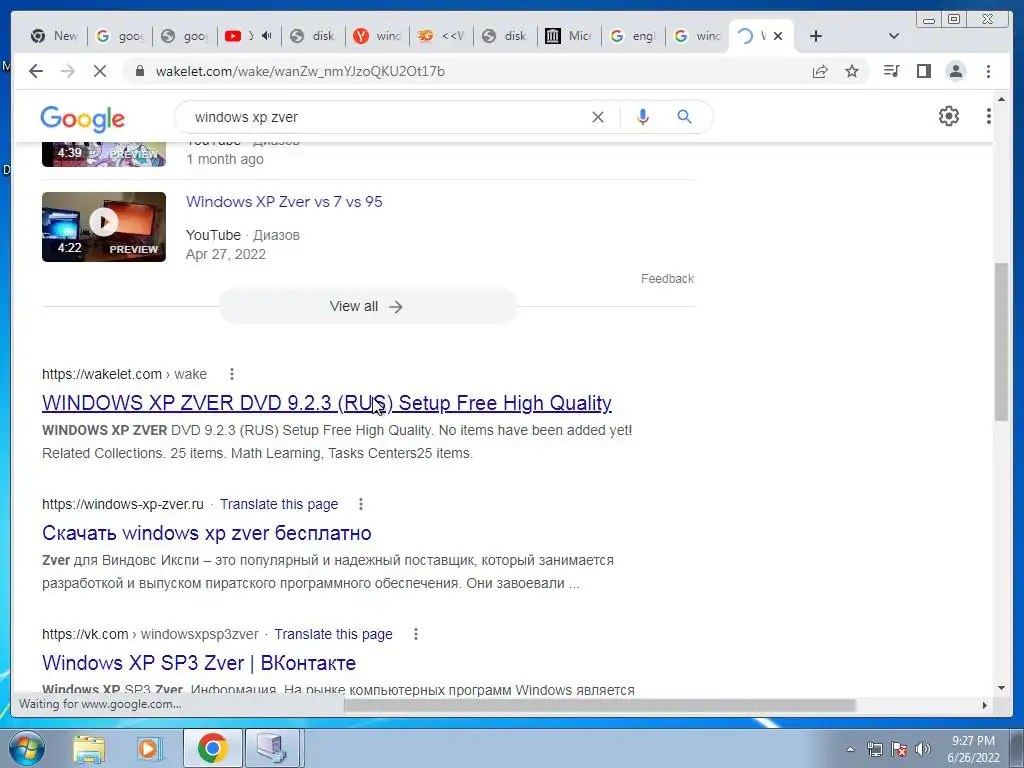Click the browser forward arrow
The height and width of the screenshot is (768, 1024).
[x=68, y=71]
